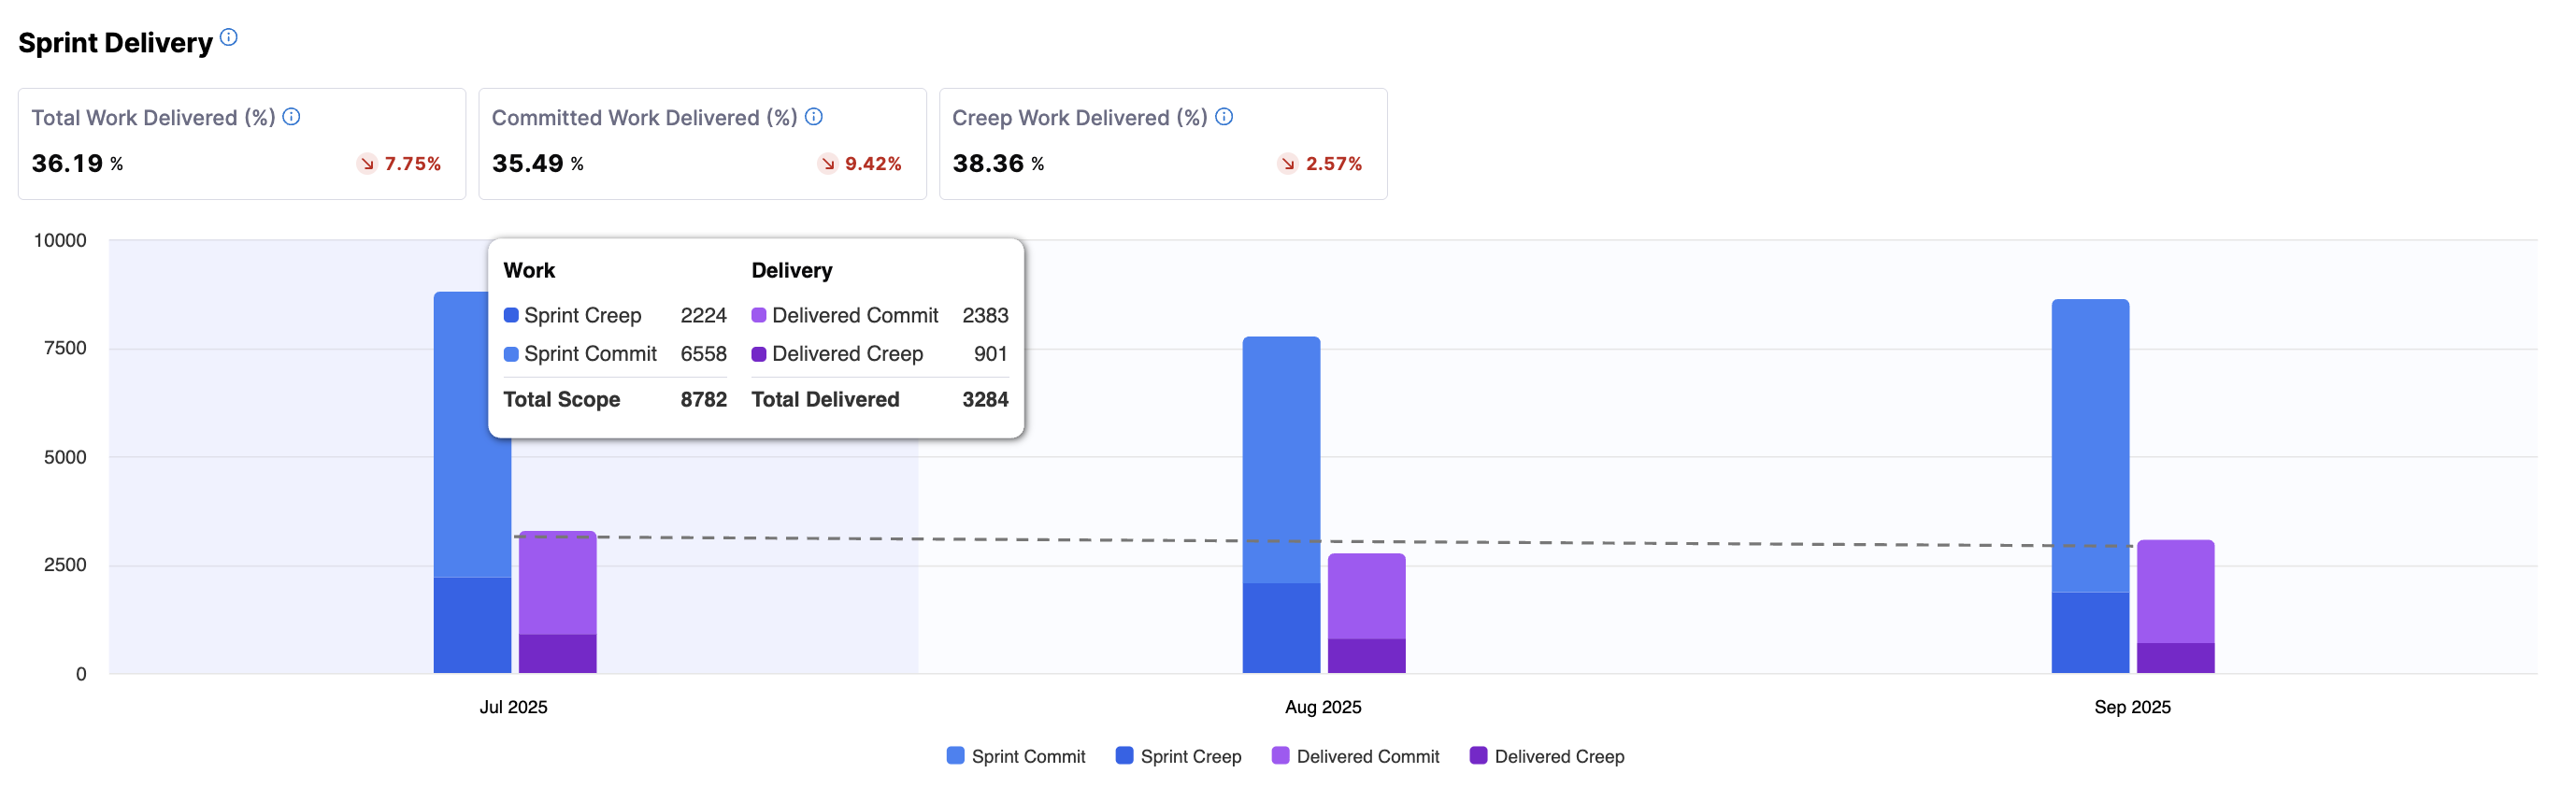Click the Jul 2025 Delivered Creep bar segment

coord(557,654)
